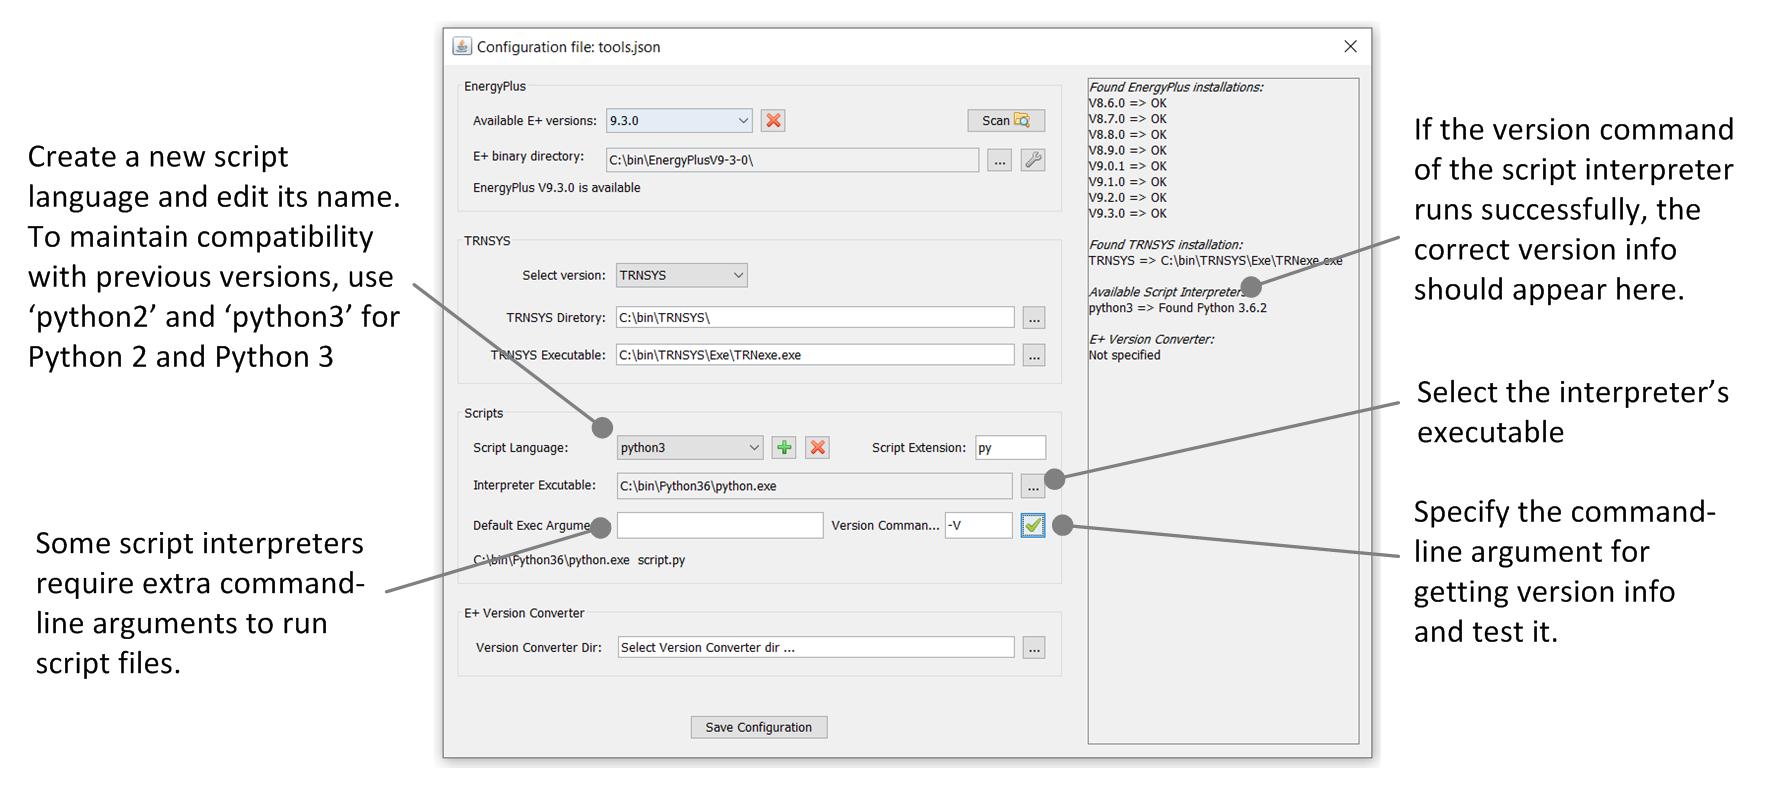Click the script.py command preview text
Image resolution: width=1772 pixels, height=788 pixels.
(x=579, y=560)
